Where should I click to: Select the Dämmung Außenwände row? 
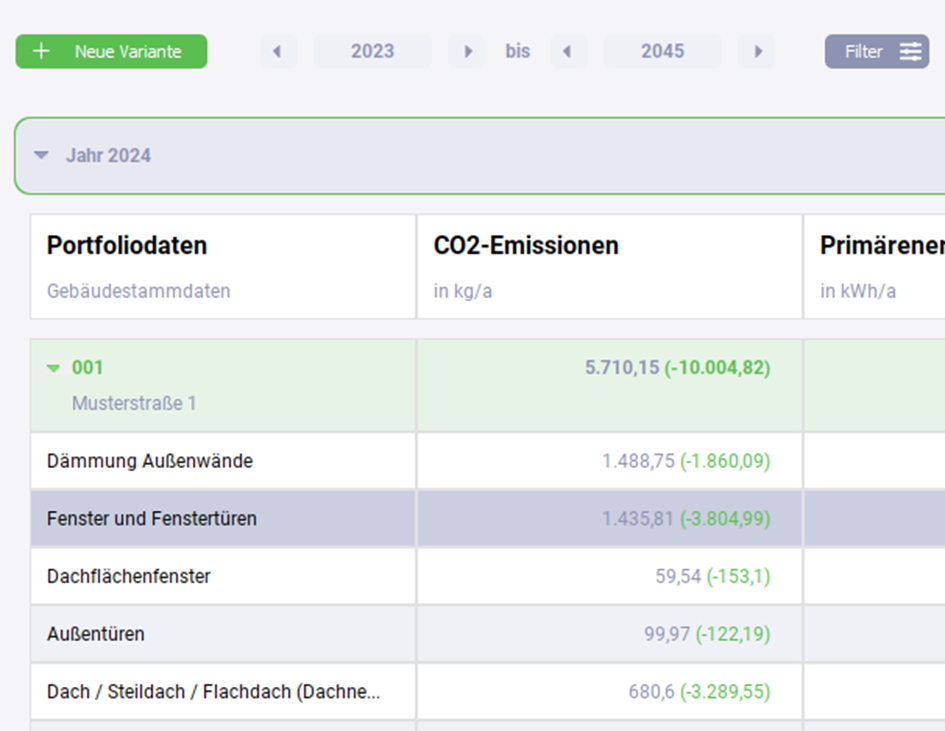click(150, 461)
